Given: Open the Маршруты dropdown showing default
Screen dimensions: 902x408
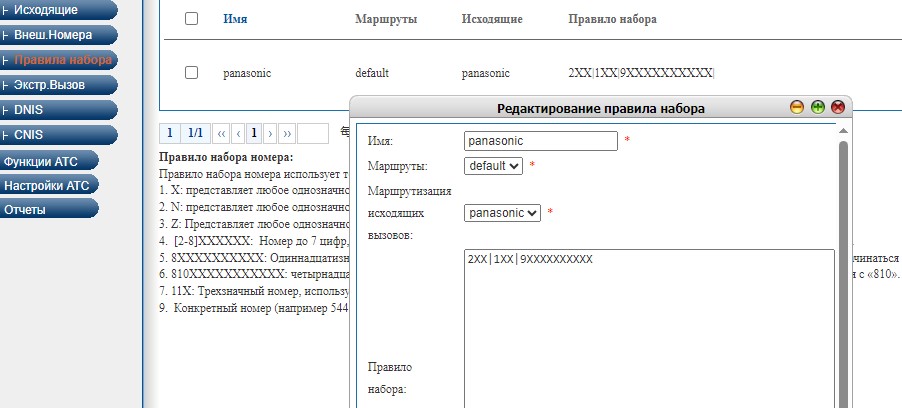Looking at the screenshot, I should pos(494,166).
